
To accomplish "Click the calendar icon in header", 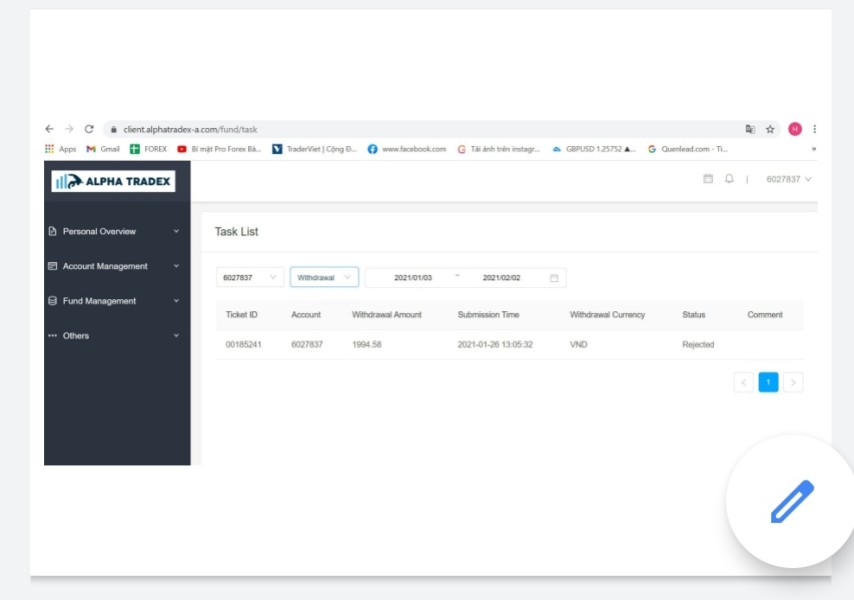I will (x=707, y=179).
